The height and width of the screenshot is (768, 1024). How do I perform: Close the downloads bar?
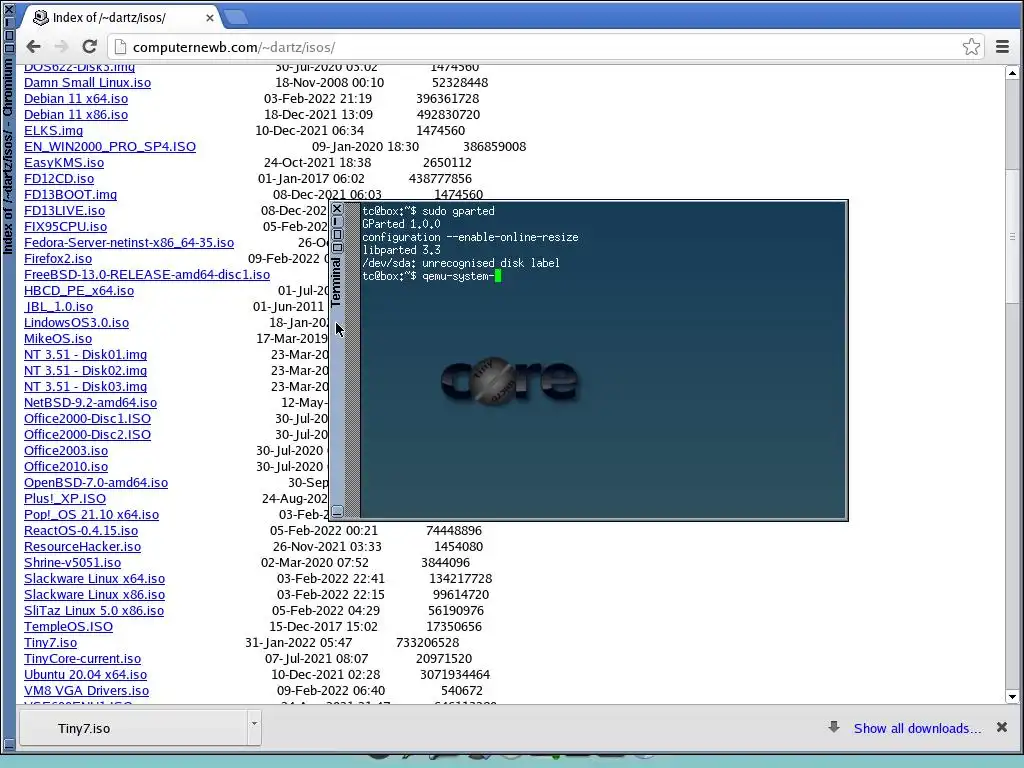[1002, 727]
